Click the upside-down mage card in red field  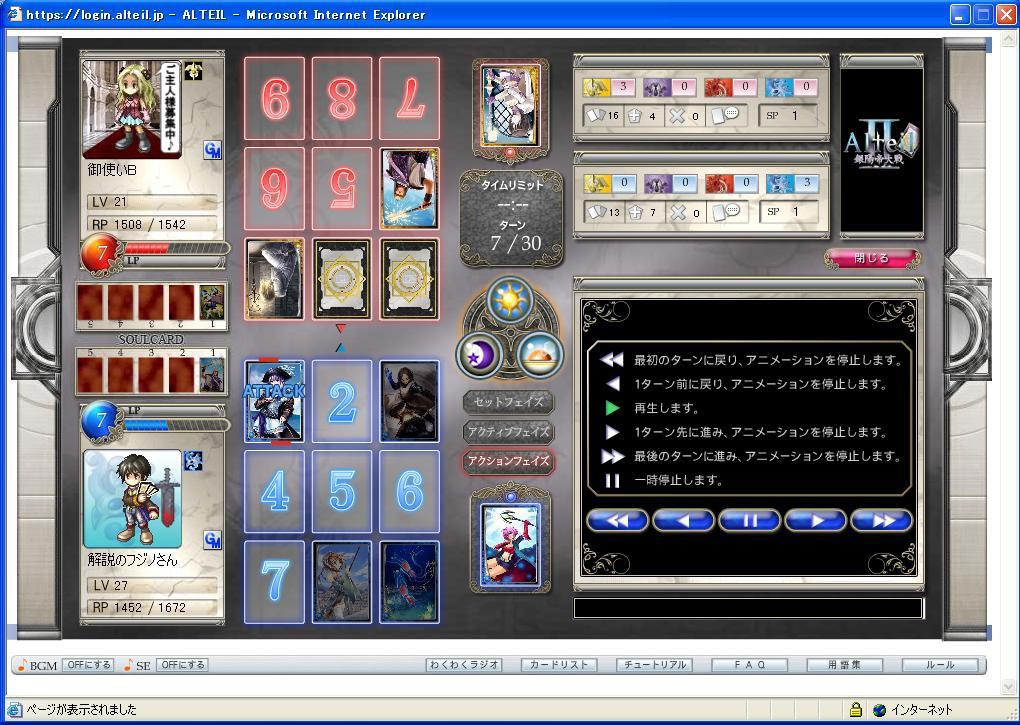tap(410, 189)
